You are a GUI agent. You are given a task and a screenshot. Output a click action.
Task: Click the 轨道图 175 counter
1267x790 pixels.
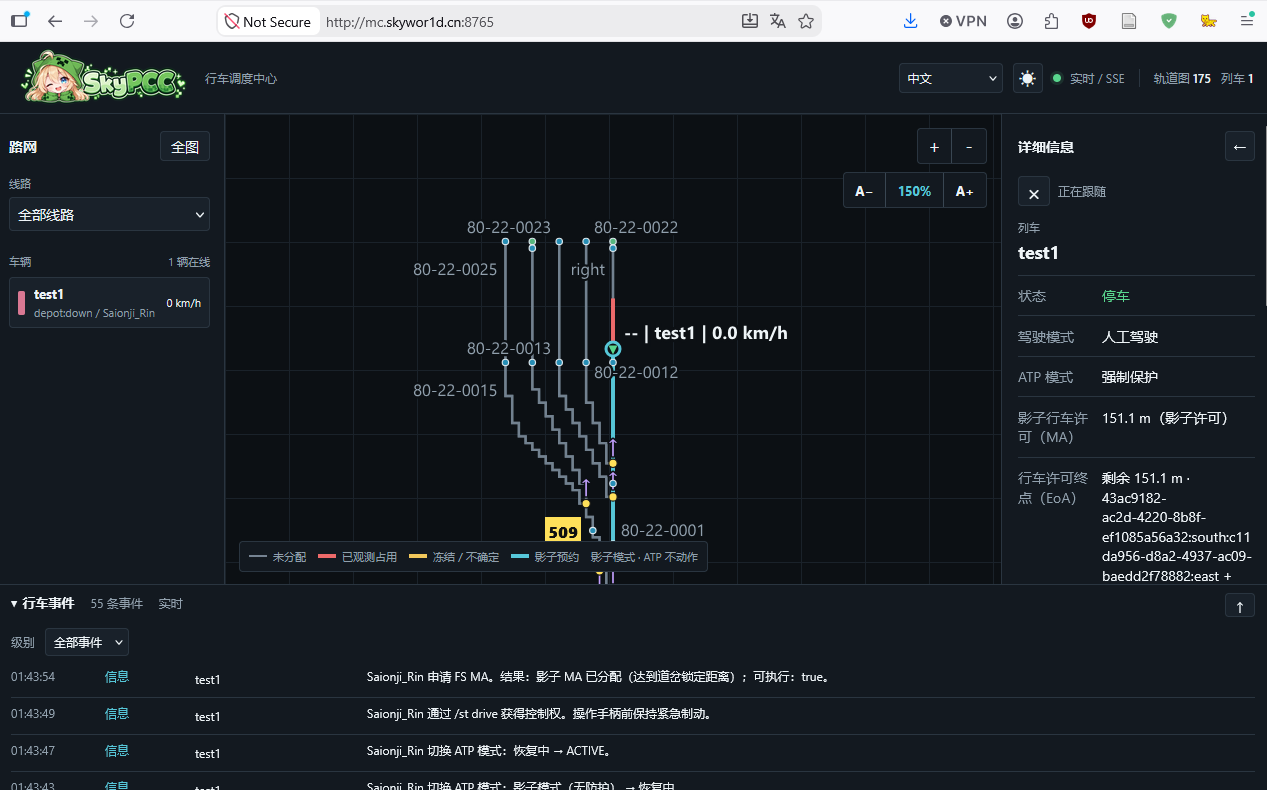click(1182, 78)
